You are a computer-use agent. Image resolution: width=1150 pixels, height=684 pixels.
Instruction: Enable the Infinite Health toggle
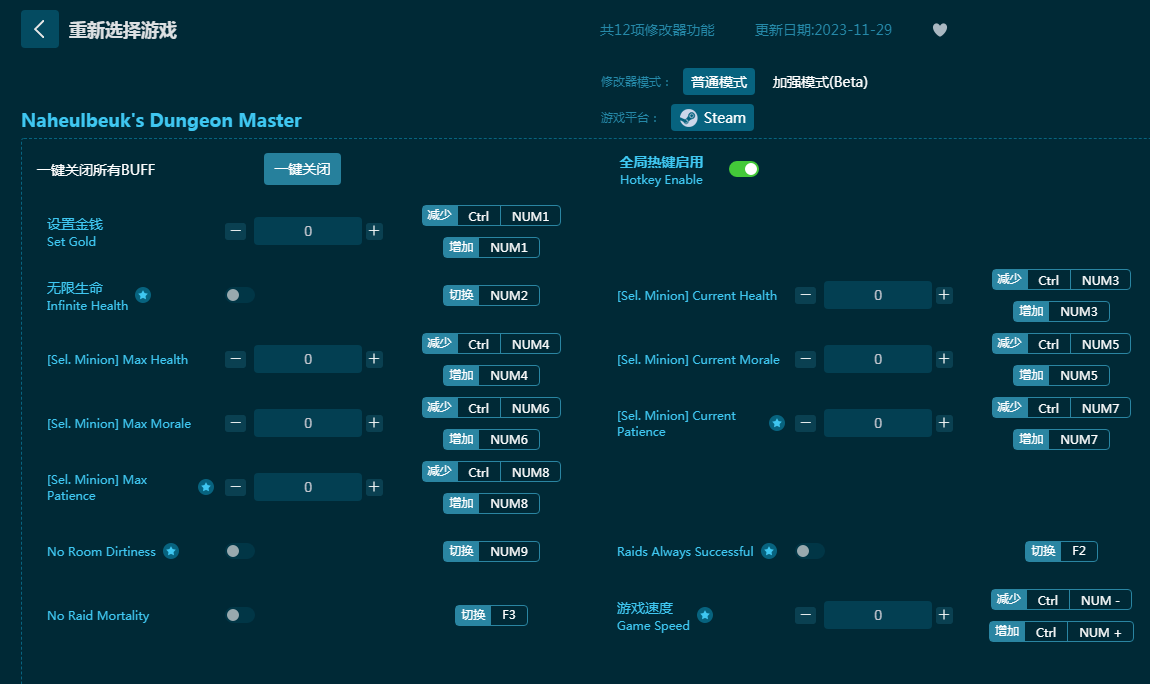pyautogui.click(x=239, y=295)
